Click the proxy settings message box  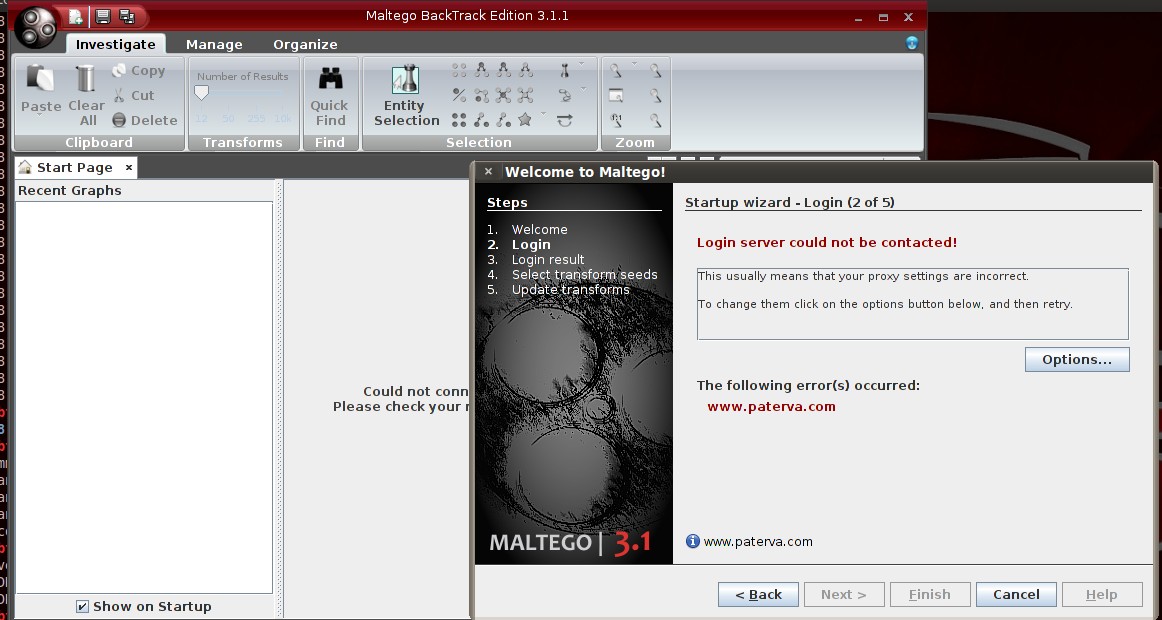coord(912,304)
